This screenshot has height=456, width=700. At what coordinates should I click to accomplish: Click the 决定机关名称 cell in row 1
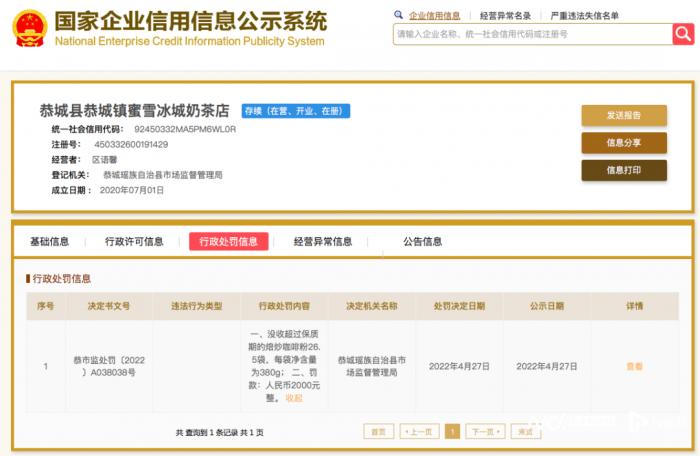(x=372, y=366)
